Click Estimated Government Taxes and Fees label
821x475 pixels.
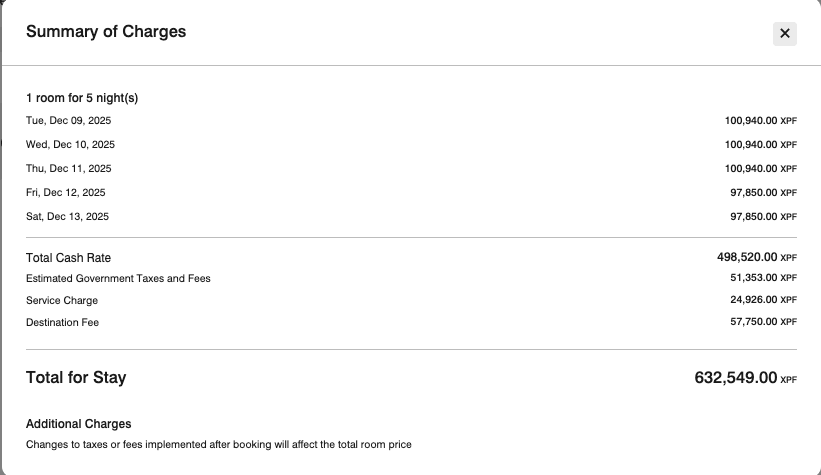118,279
